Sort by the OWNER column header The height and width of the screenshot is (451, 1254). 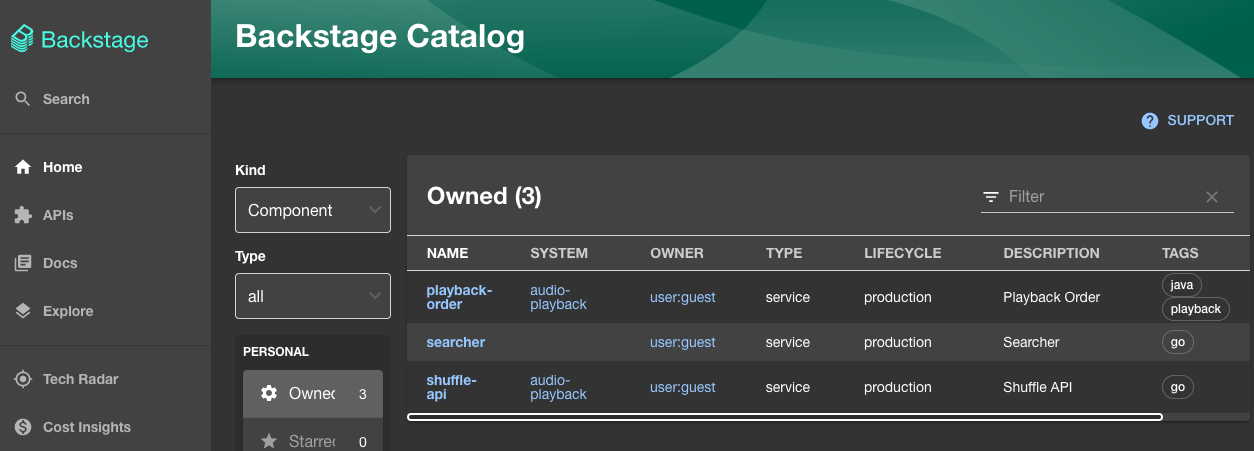pos(677,253)
